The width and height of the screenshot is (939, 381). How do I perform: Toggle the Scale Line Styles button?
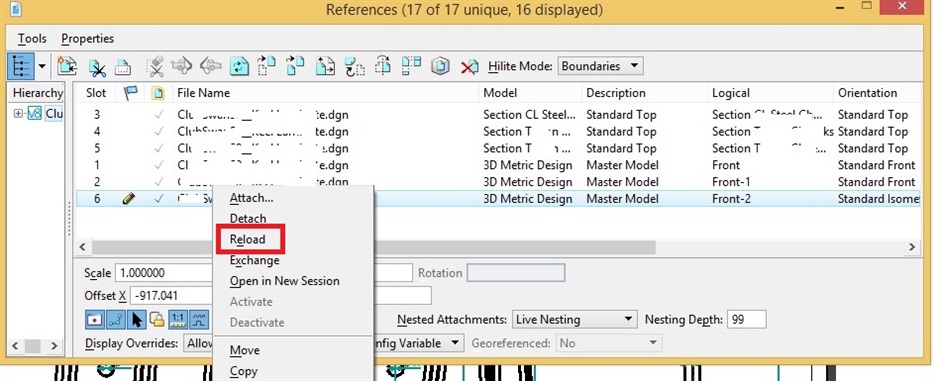pyautogui.click(x=199, y=320)
